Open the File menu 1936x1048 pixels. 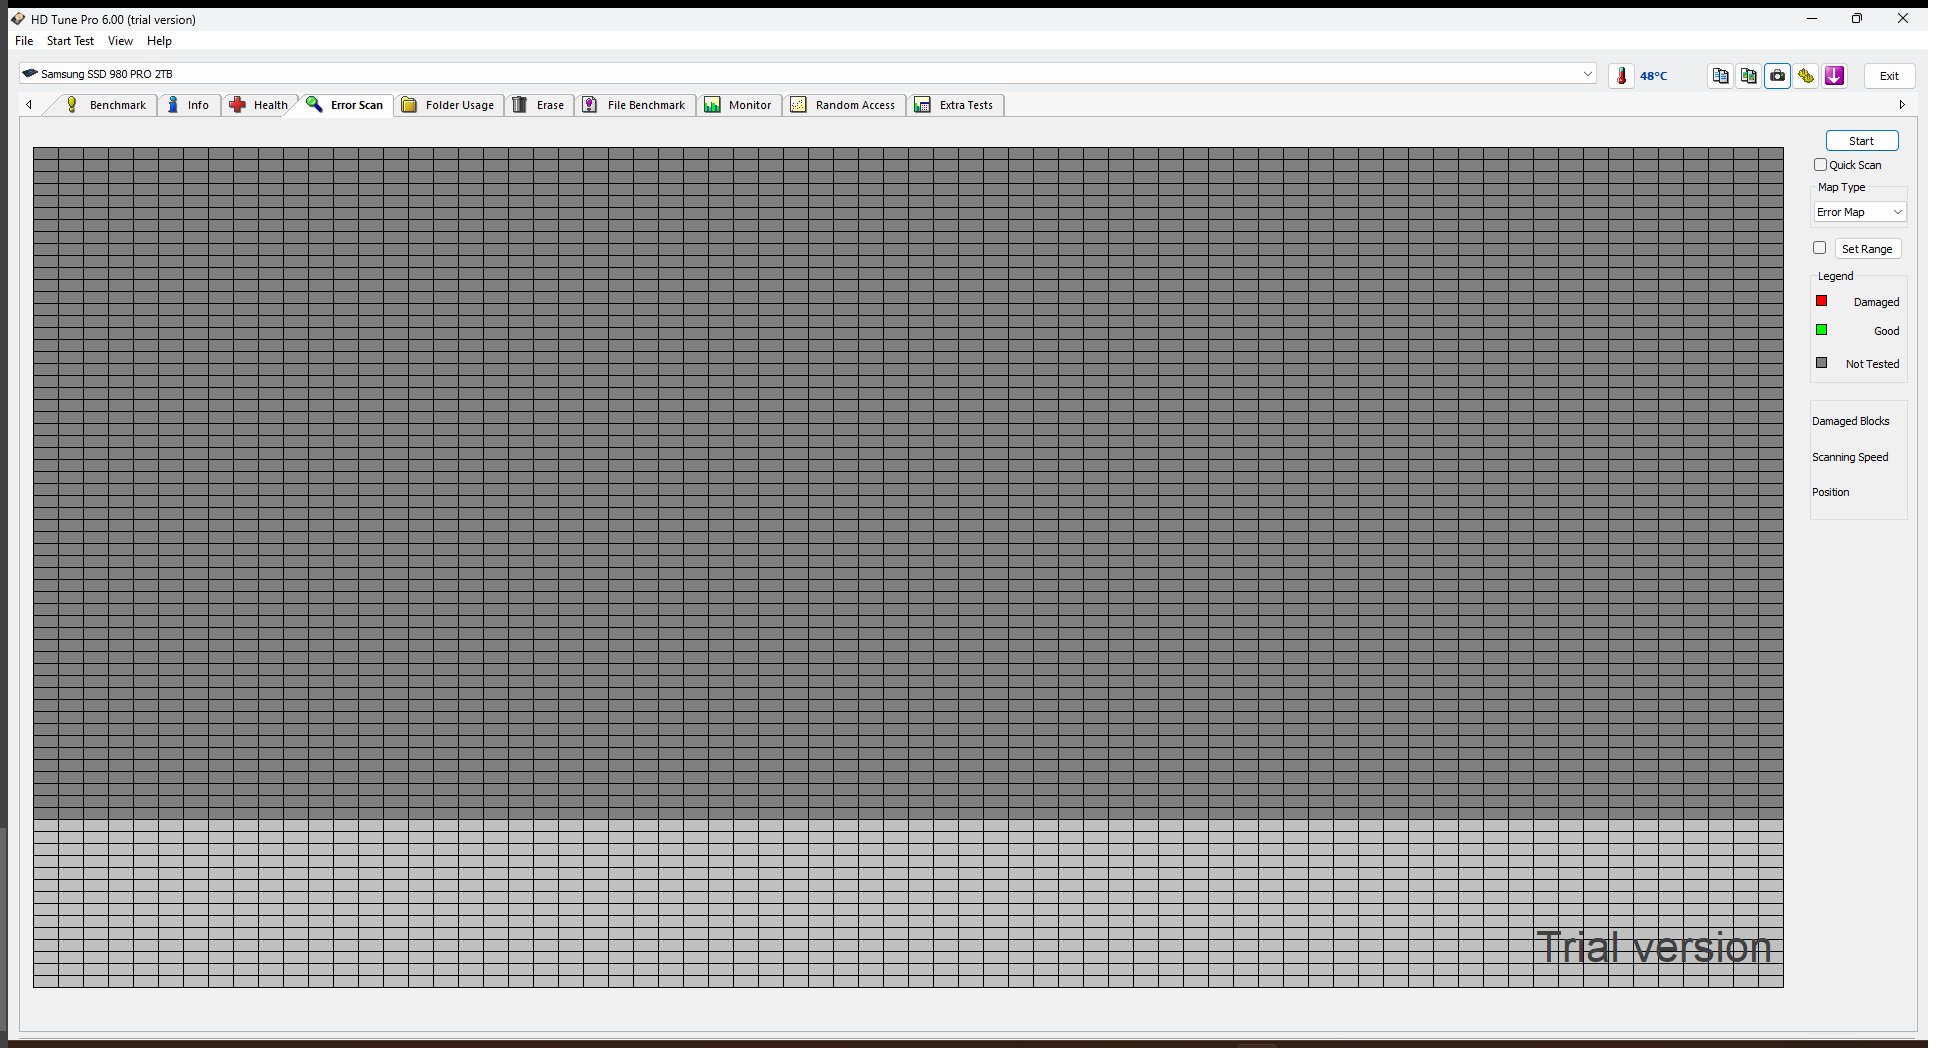(x=24, y=41)
